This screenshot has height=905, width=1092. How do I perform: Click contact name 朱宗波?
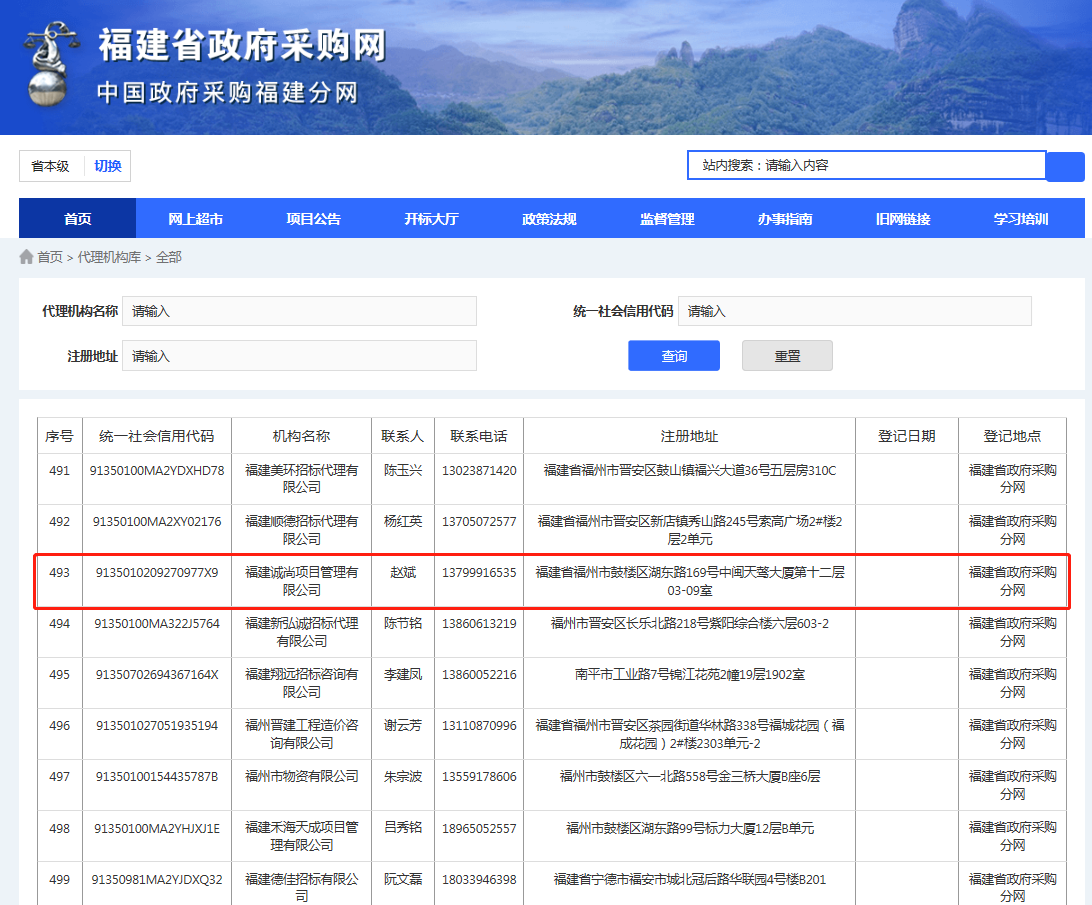403,776
